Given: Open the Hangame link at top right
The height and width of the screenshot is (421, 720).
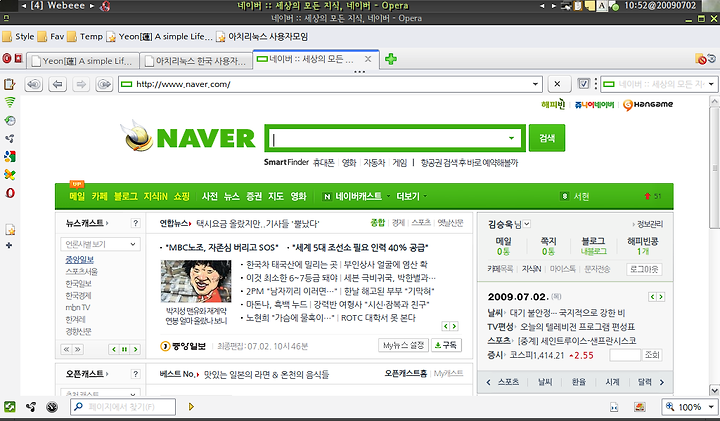Looking at the screenshot, I should (648, 105).
